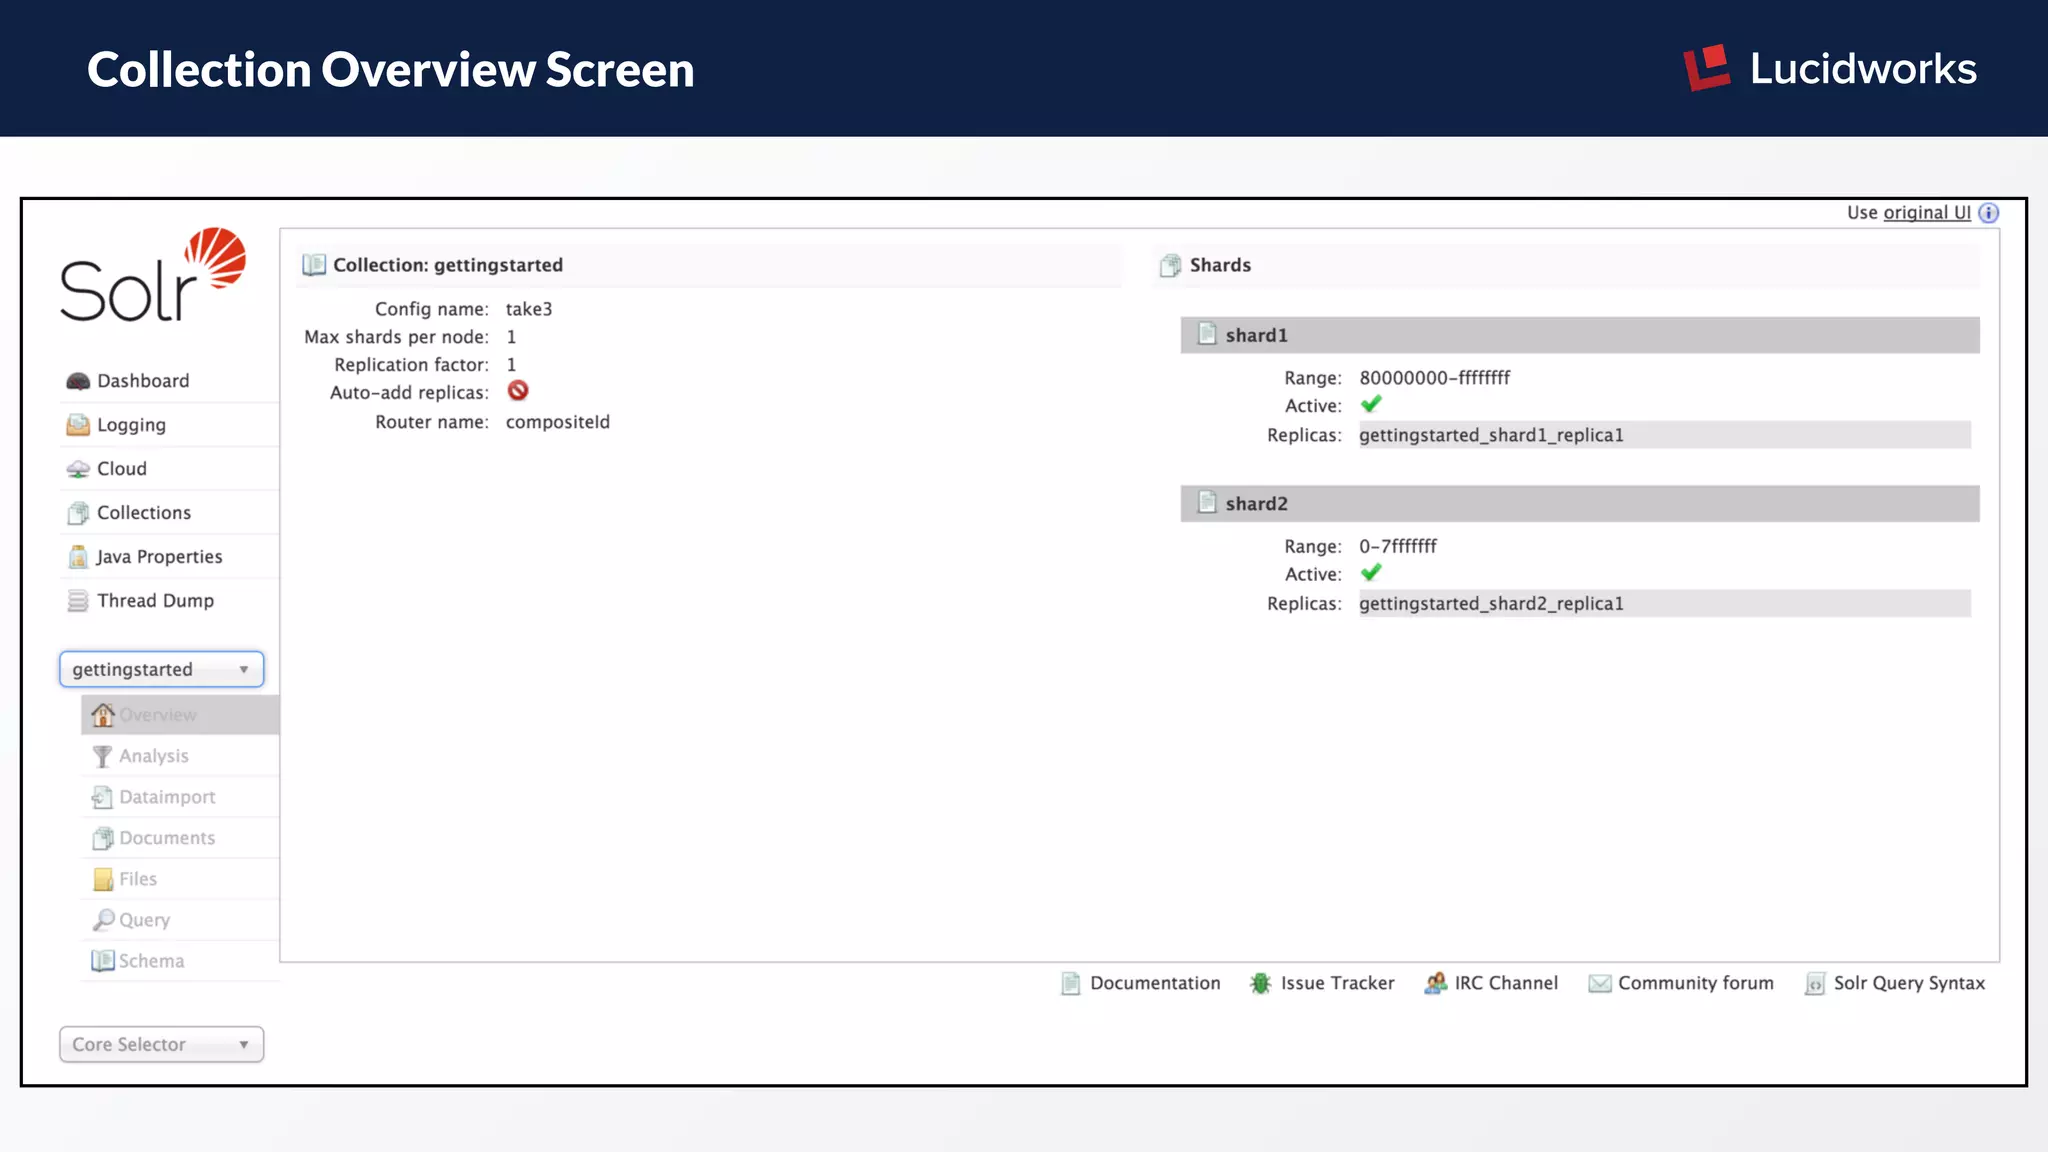Click the Schema book icon
The image size is (2048, 1152).
pos(102,961)
